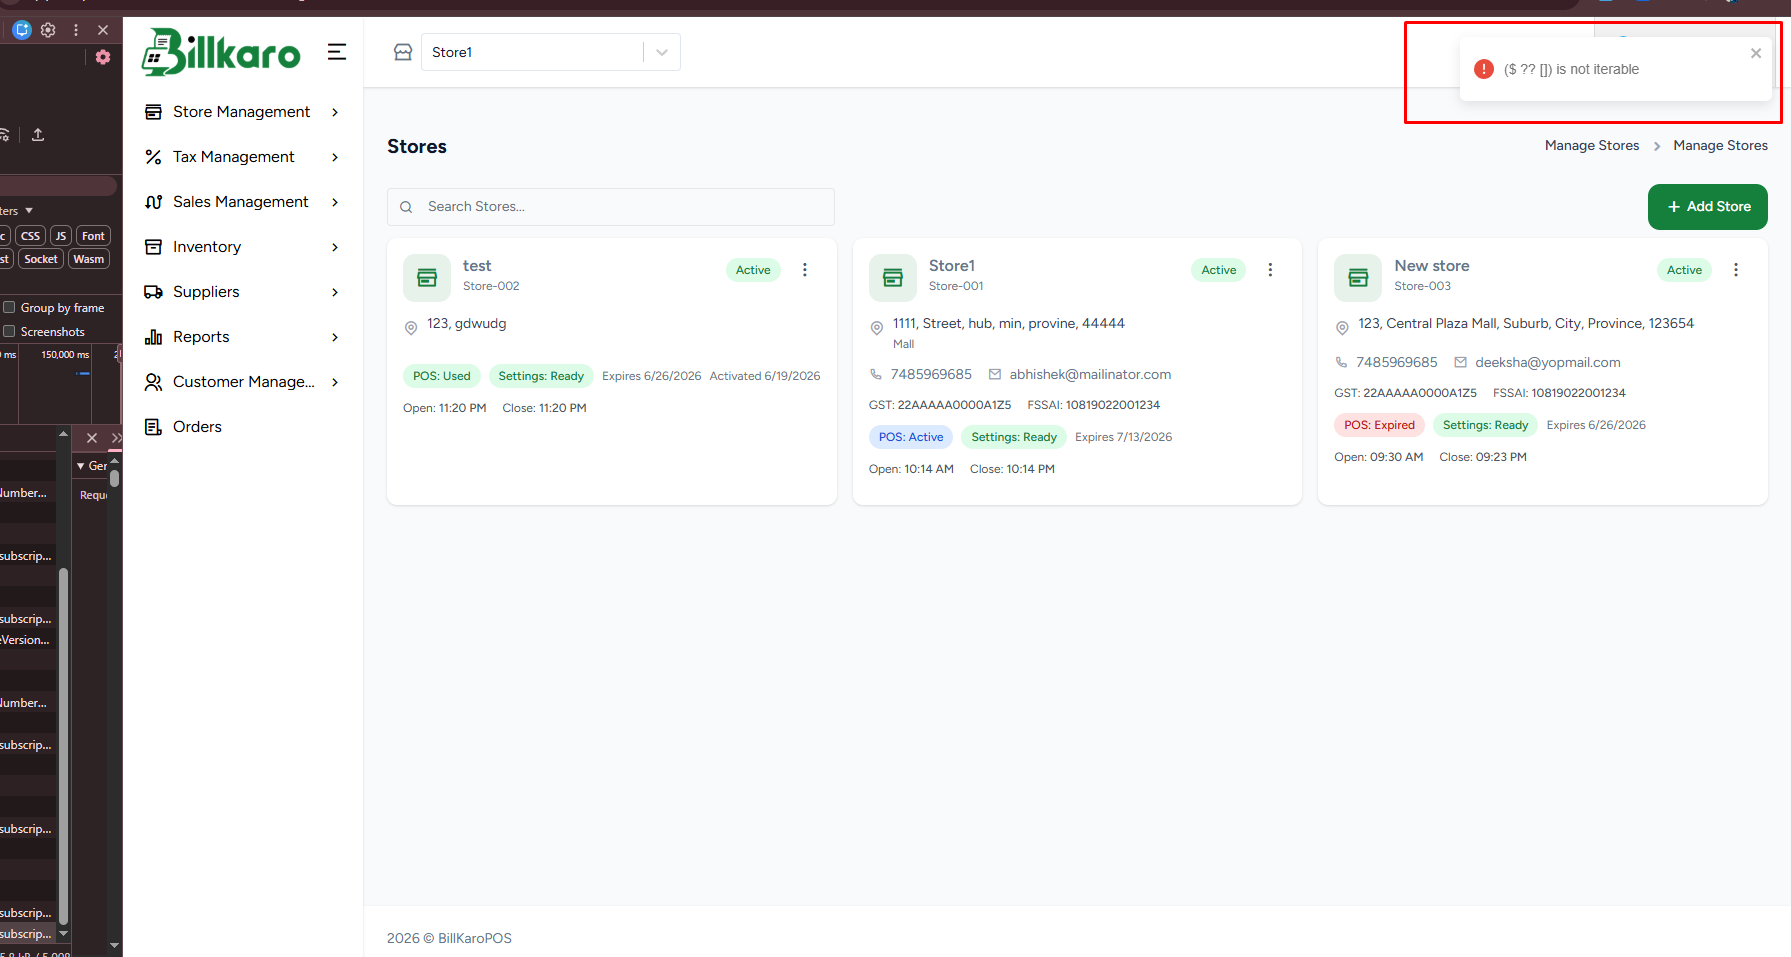The image size is (1791, 957).
Task: Click the Store Management sidebar icon
Action: pos(153,112)
